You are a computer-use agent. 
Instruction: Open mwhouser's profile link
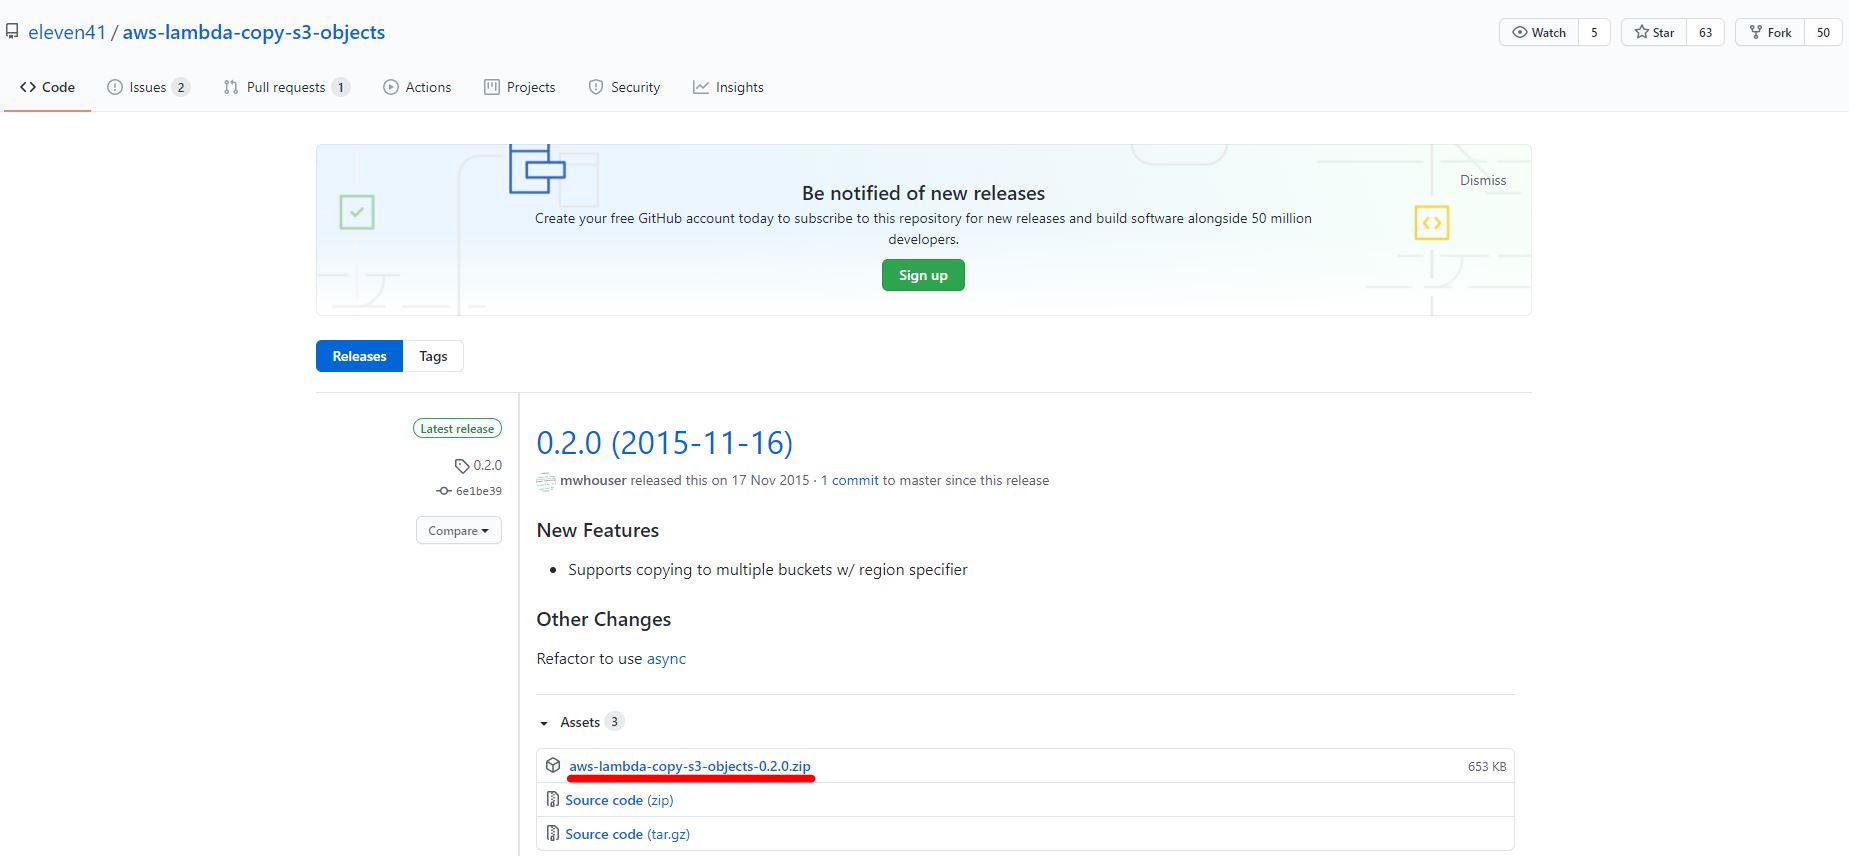coord(593,480)
